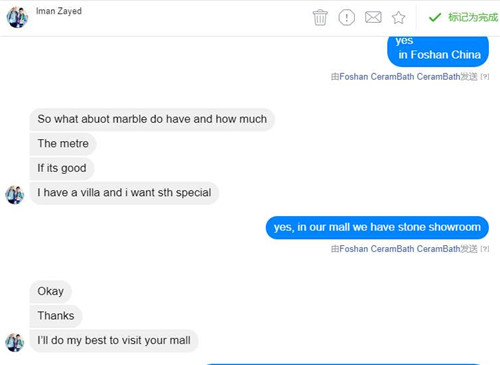The height and width of the screenshot is (365, 500).
Task: Click the 'Thanks' message bubble
Action: tap(56, 316)
